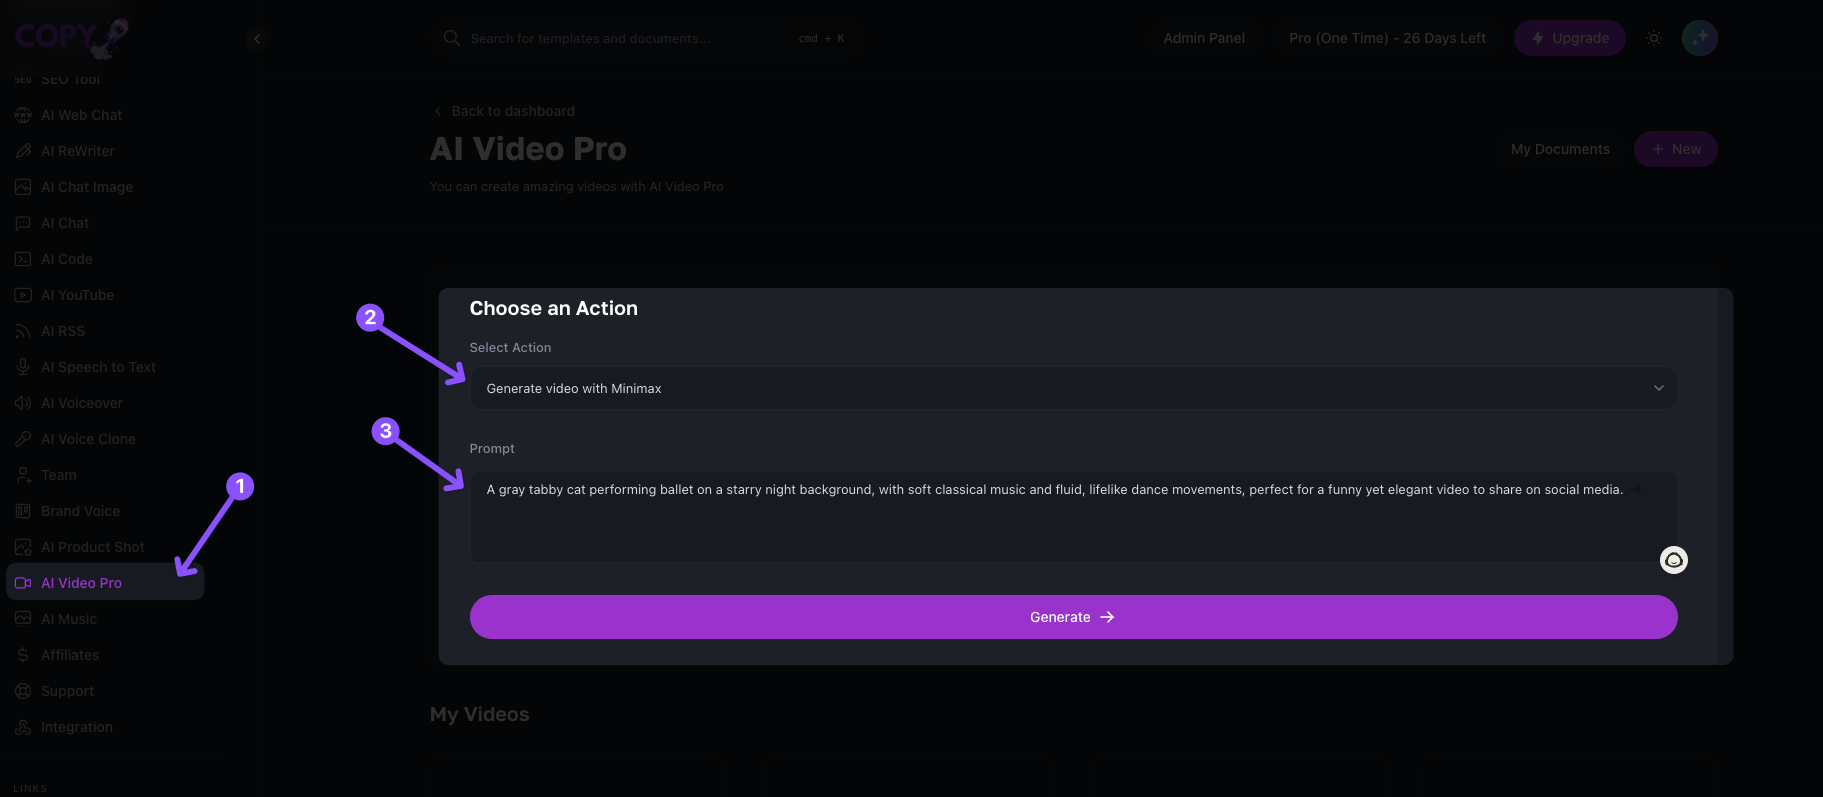Toggle light mode with the sun icon
Screen dimensions: 1823x797
pyautogui.click(x=1654, y=38)
